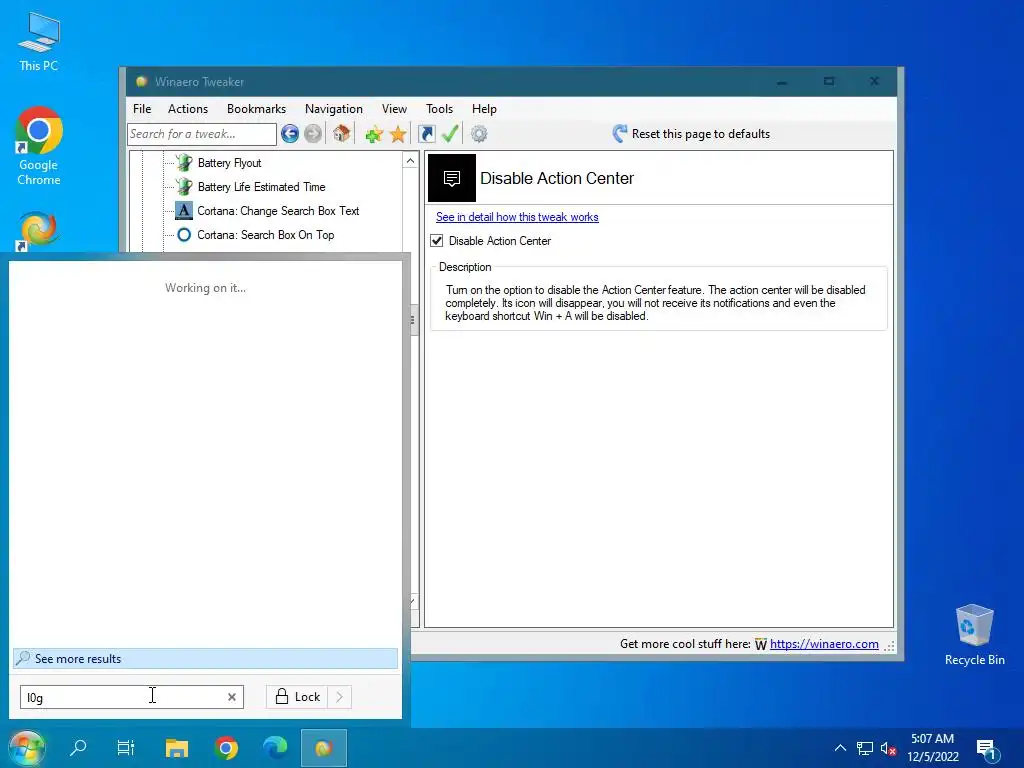1024x768 pixels.
Task: Go to the Home page icon
Action: click(342, 134)
